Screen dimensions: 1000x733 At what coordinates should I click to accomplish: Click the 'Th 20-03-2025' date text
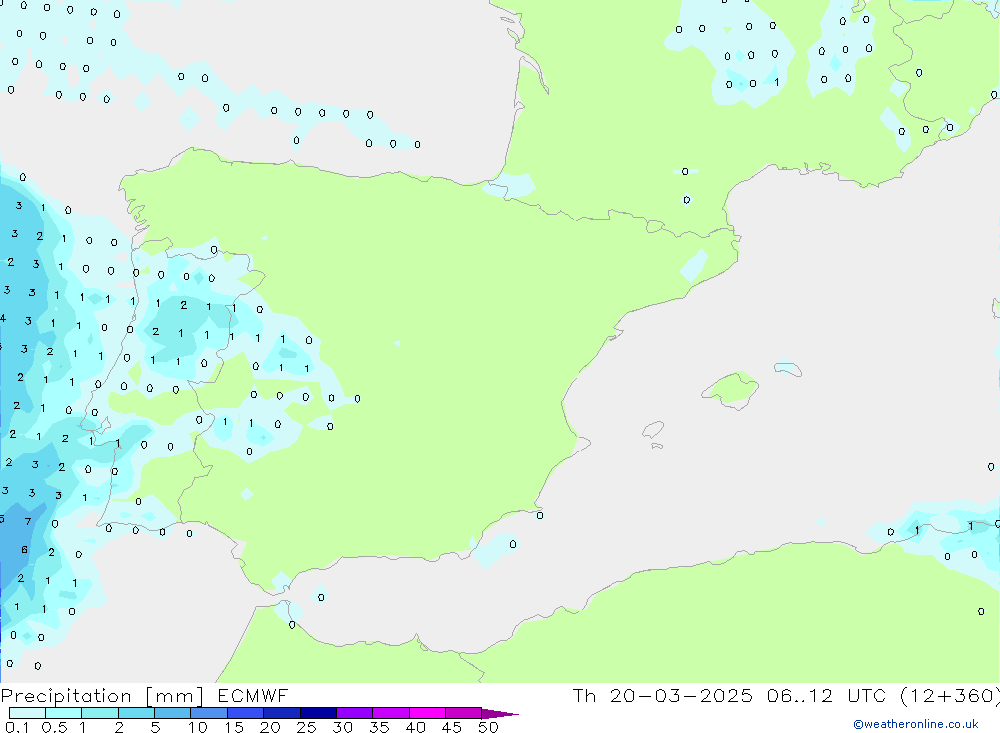coord(663,695)
